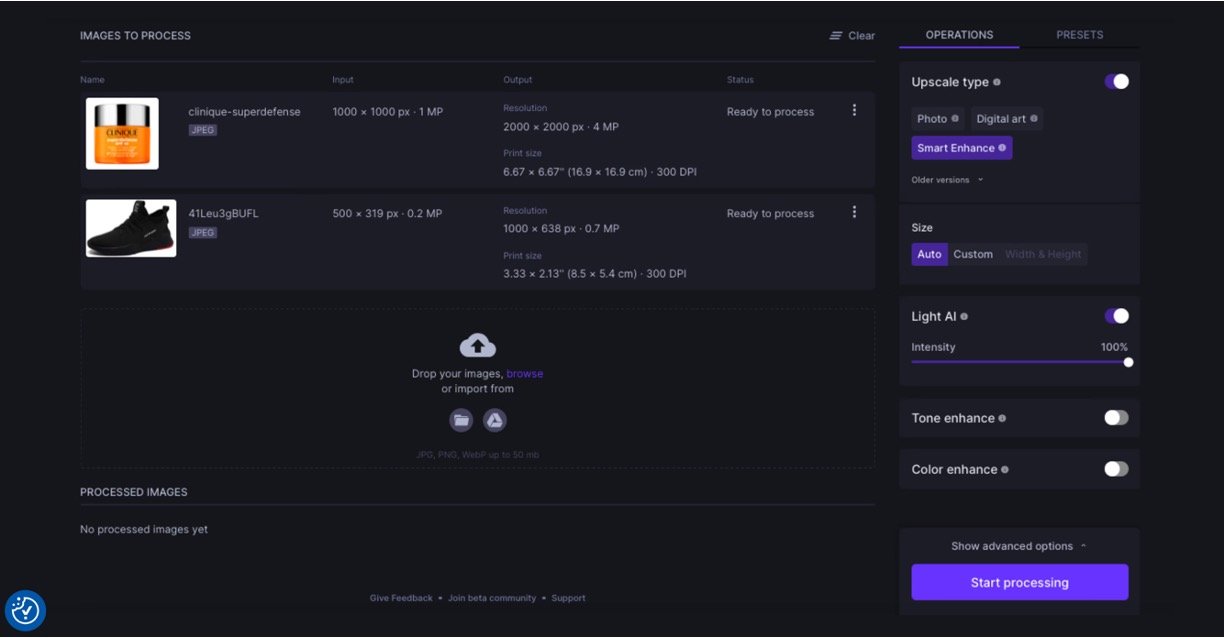Click the cookie preferences icon
Viewport: 1224px width, 638px height.
pos(25,610)
